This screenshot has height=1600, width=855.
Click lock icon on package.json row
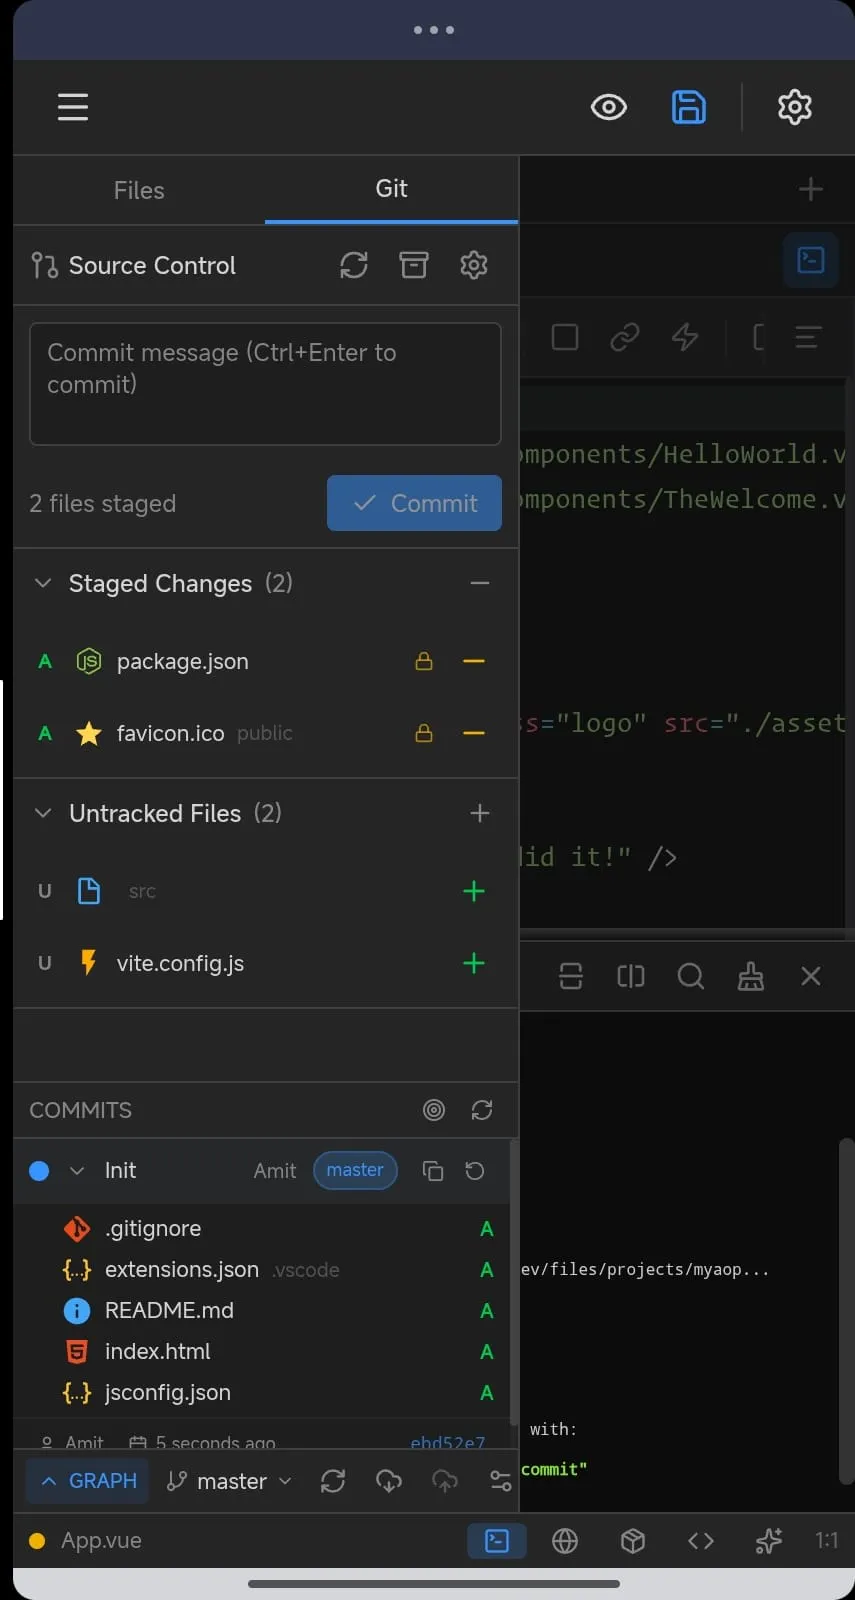[424, 662]
